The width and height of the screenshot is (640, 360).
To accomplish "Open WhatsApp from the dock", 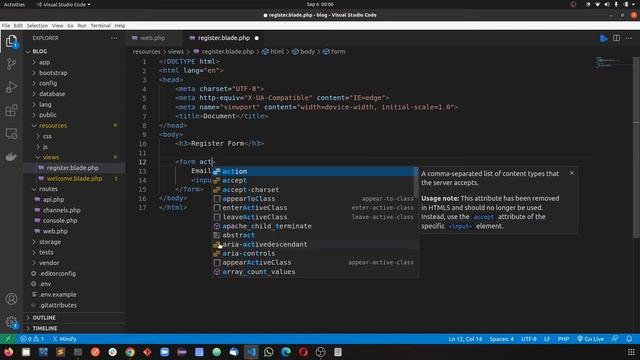I will pos(268,352).
